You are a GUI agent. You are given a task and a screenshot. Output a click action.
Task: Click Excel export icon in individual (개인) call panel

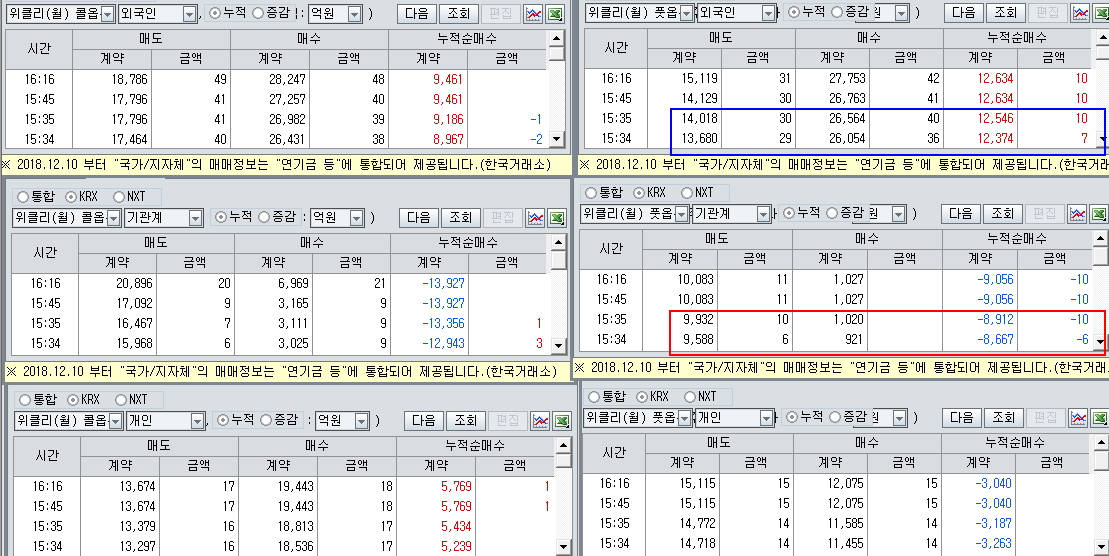click(x=564, y=420)
